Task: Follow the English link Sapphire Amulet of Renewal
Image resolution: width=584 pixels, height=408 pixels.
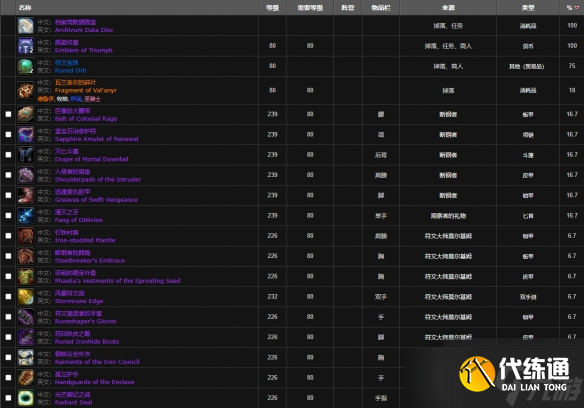Action: (x=96, y=139)
